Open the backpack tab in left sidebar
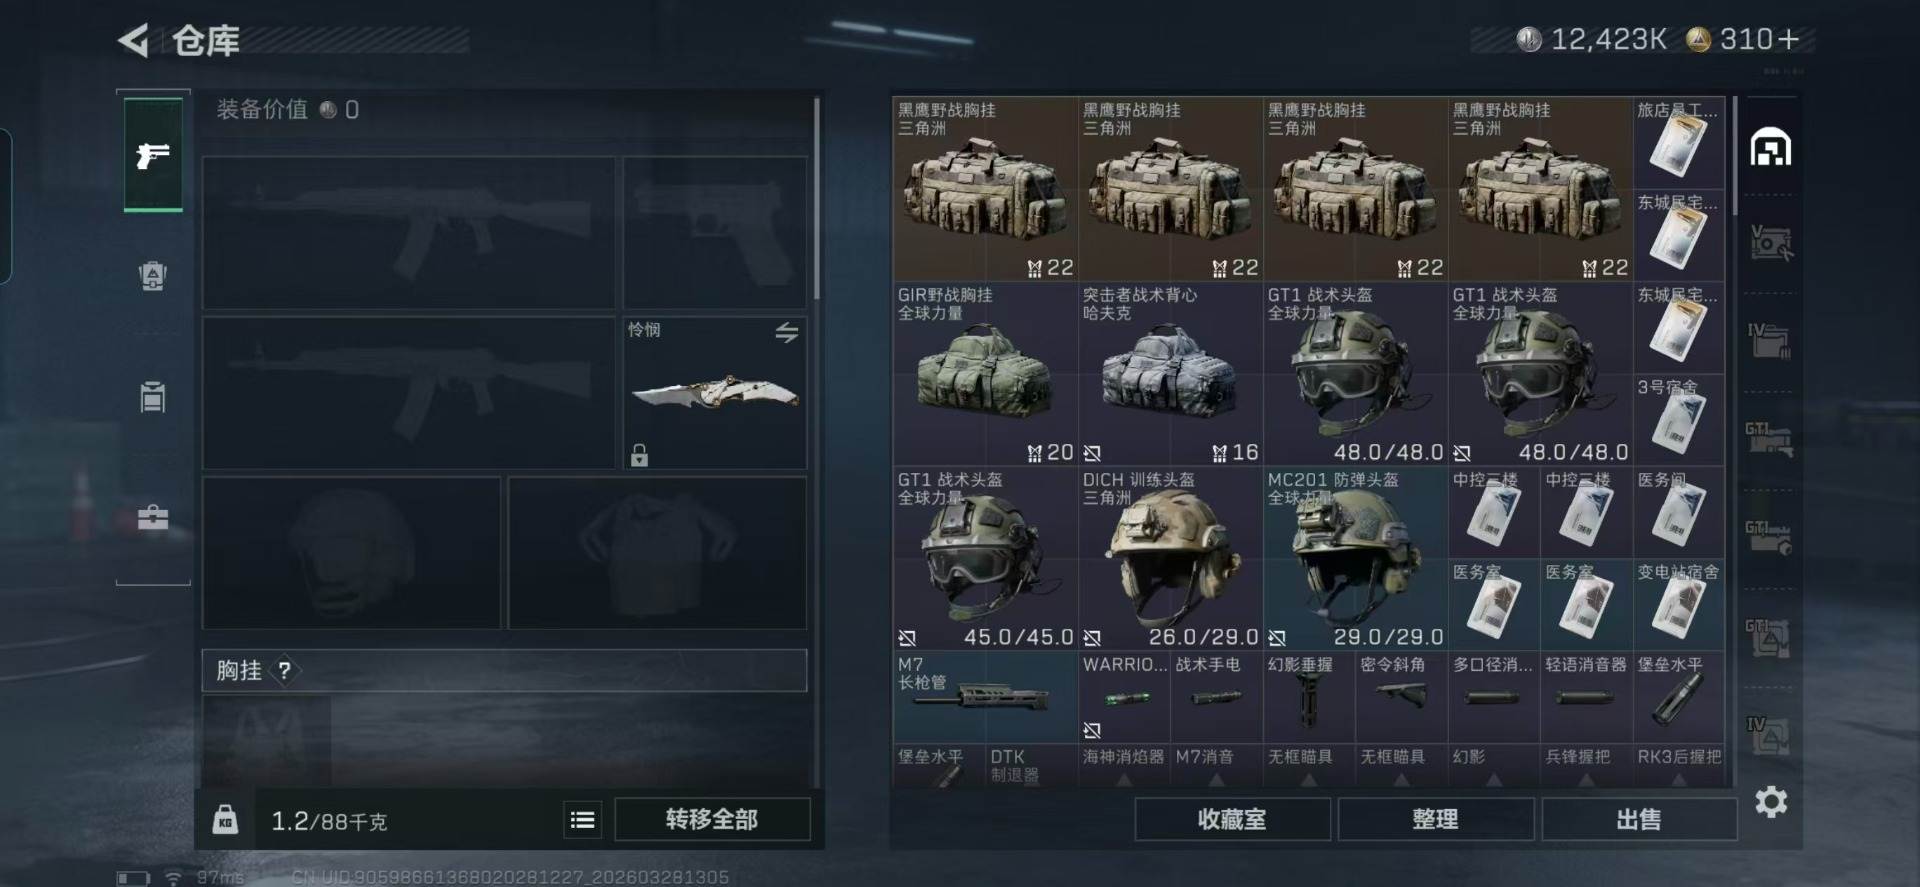 coord(153,276)
